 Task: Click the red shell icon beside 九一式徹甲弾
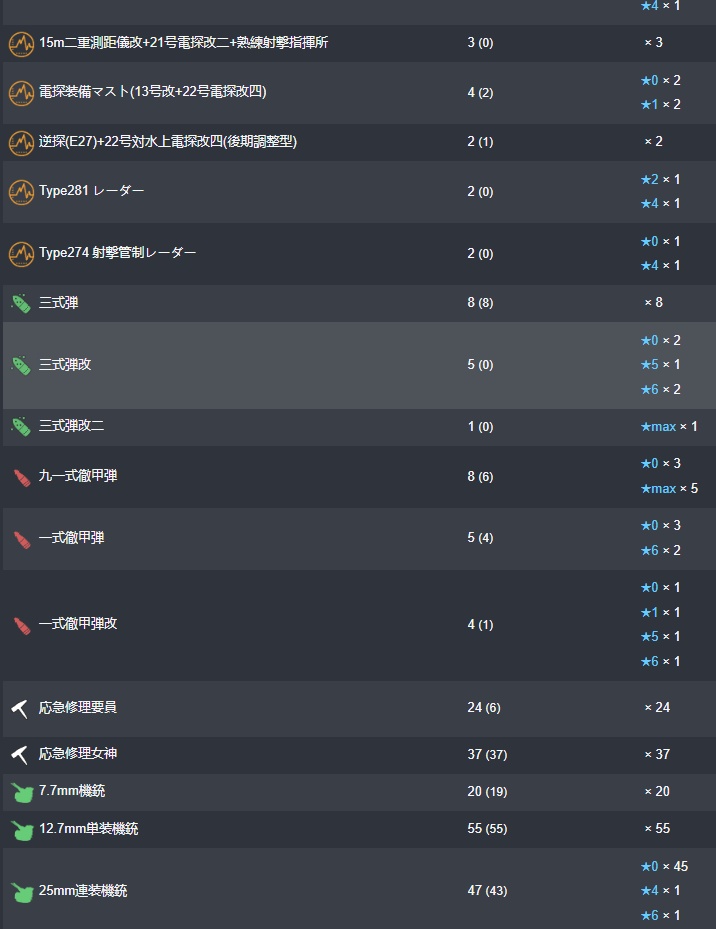point(21,477)
